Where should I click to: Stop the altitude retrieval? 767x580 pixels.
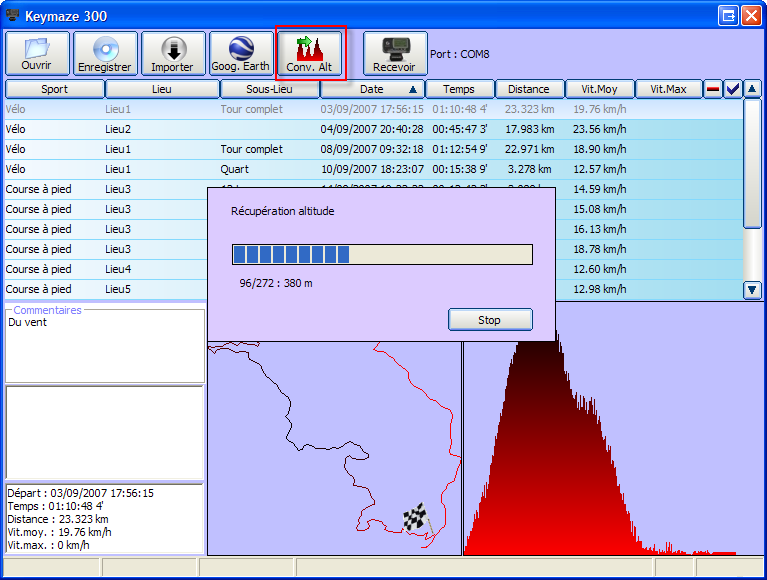pos(490,320)
